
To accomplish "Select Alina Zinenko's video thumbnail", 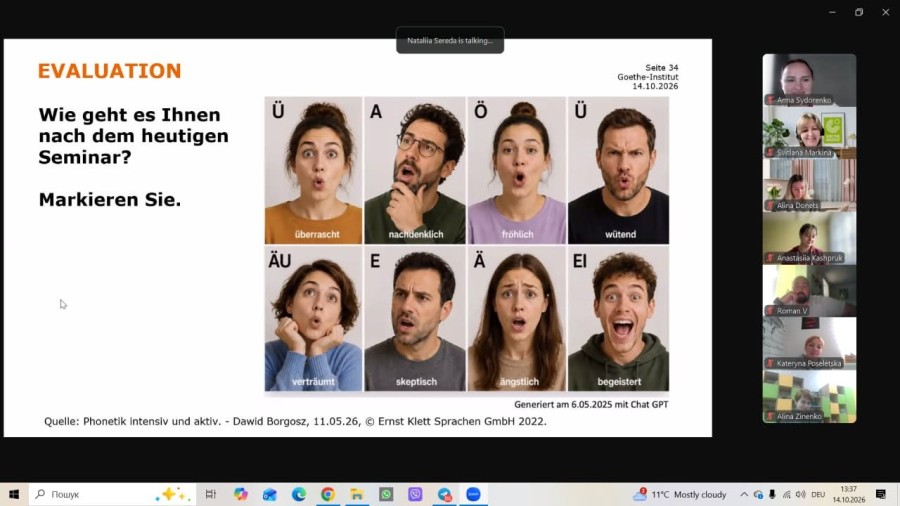I will [809, 396].
